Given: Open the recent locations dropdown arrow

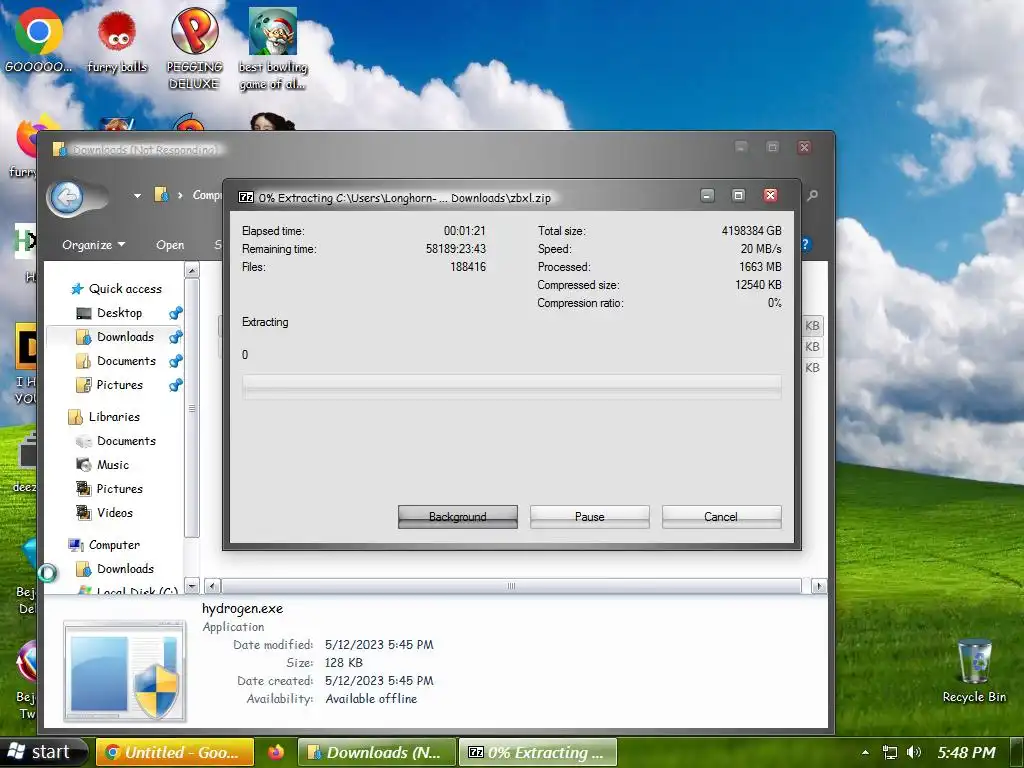Looking at the screenshot, I should point(137,195).
